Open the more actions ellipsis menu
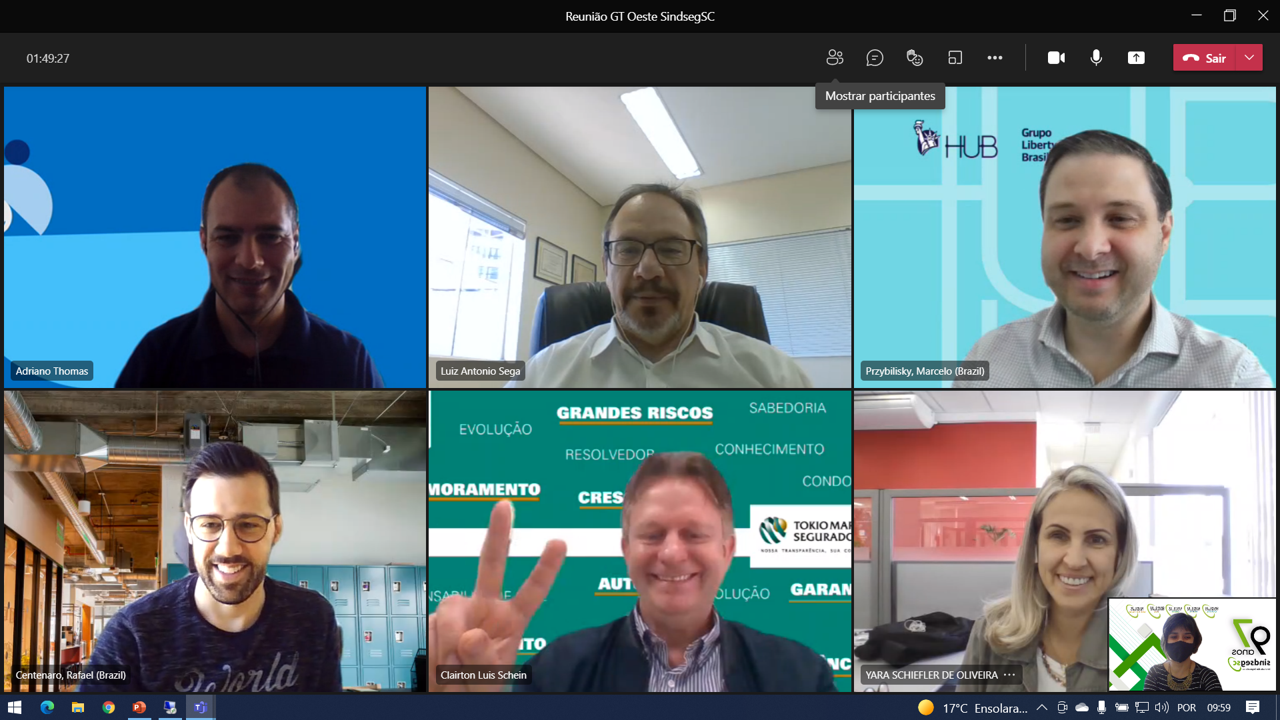The image size is (1280, 720). click(x=994, y=58)
